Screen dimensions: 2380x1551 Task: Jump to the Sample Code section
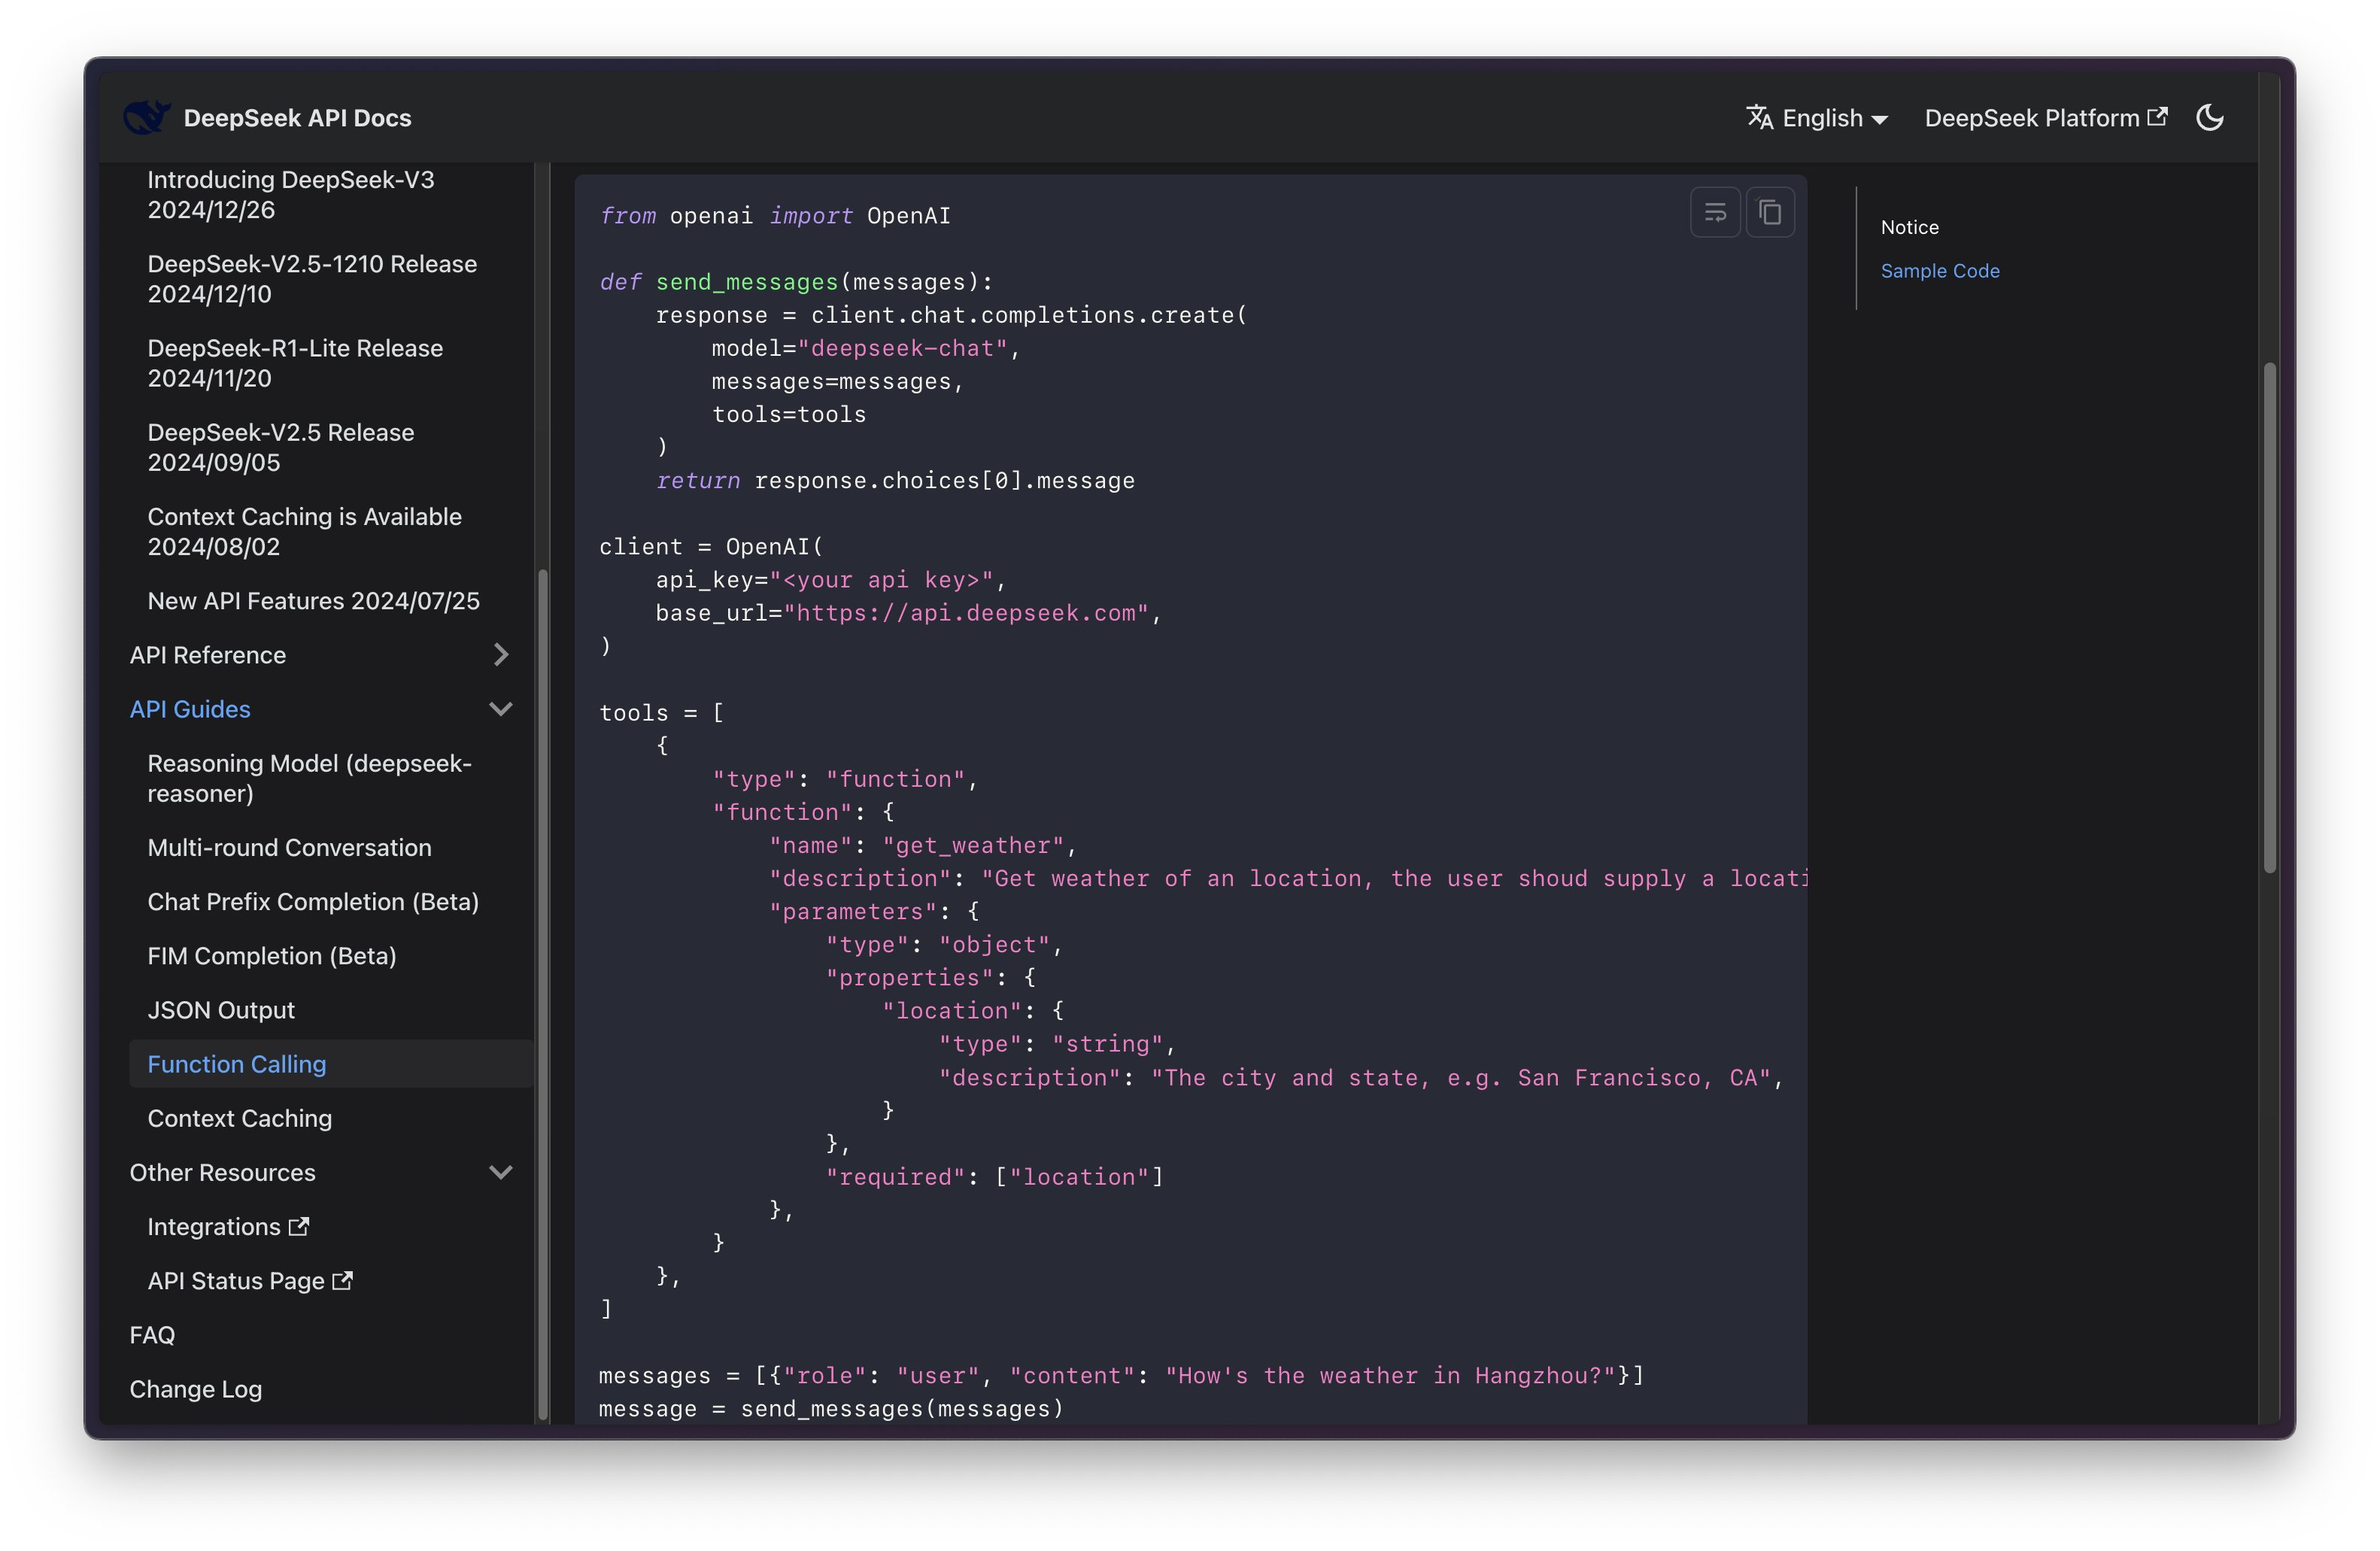(1939, 271)
